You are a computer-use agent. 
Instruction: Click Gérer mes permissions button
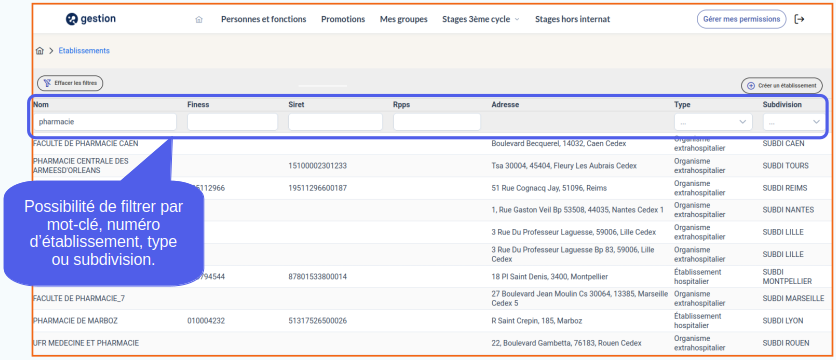[x=742, y=19]
